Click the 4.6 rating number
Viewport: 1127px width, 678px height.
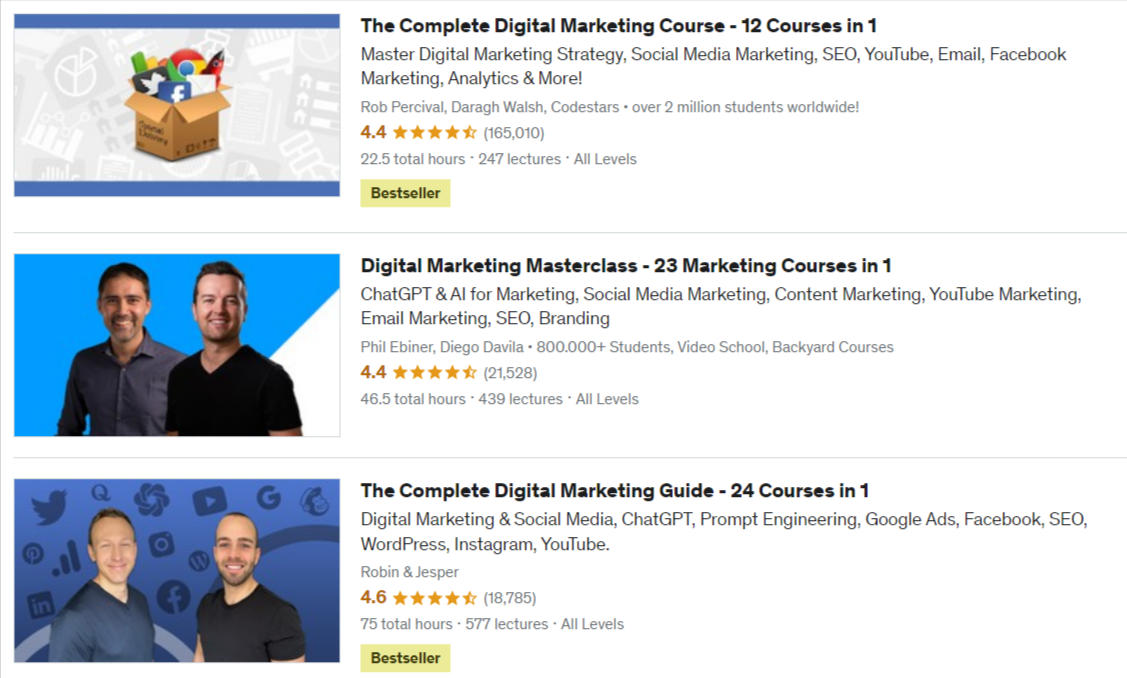373,597
